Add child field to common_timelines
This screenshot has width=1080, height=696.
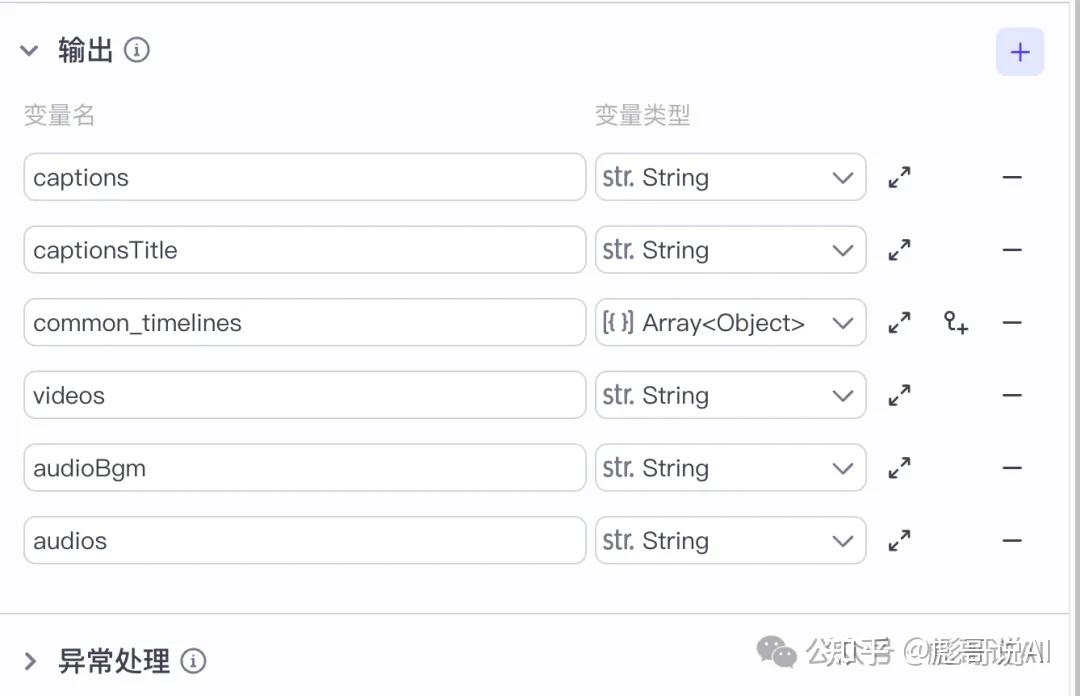click(955, 323)
